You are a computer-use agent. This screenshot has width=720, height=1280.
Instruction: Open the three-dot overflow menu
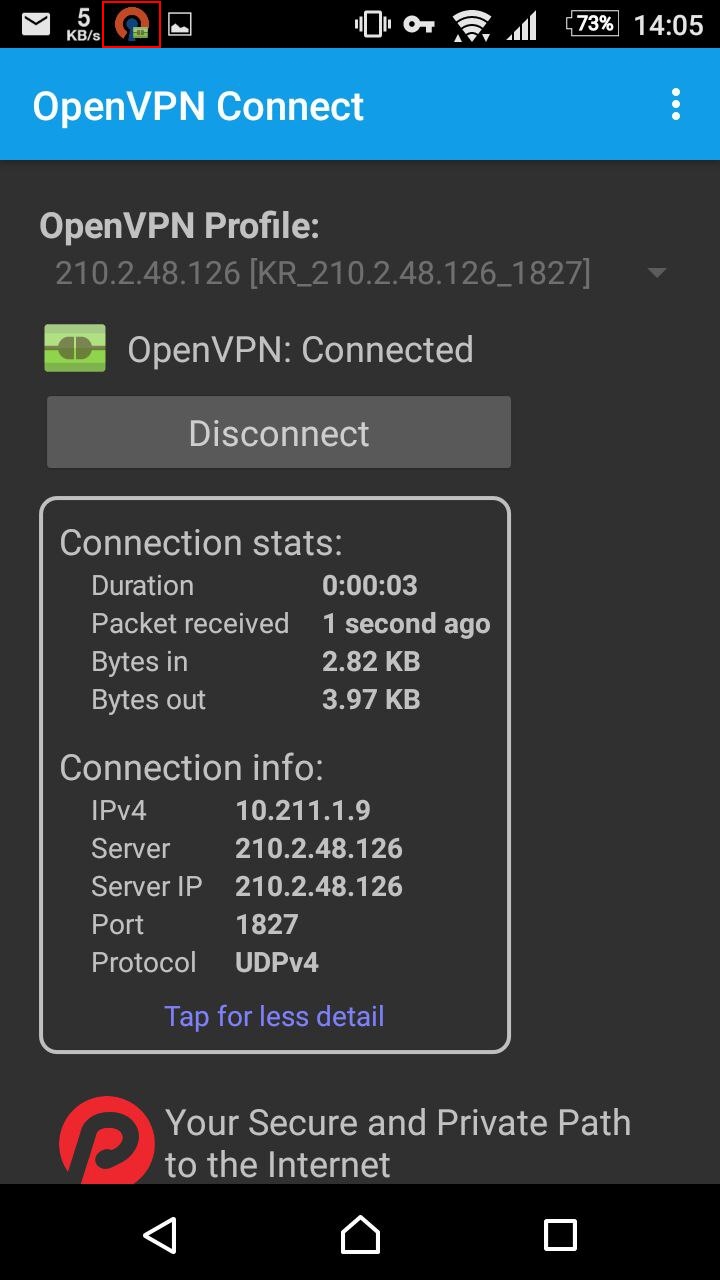tap(676, 105)
